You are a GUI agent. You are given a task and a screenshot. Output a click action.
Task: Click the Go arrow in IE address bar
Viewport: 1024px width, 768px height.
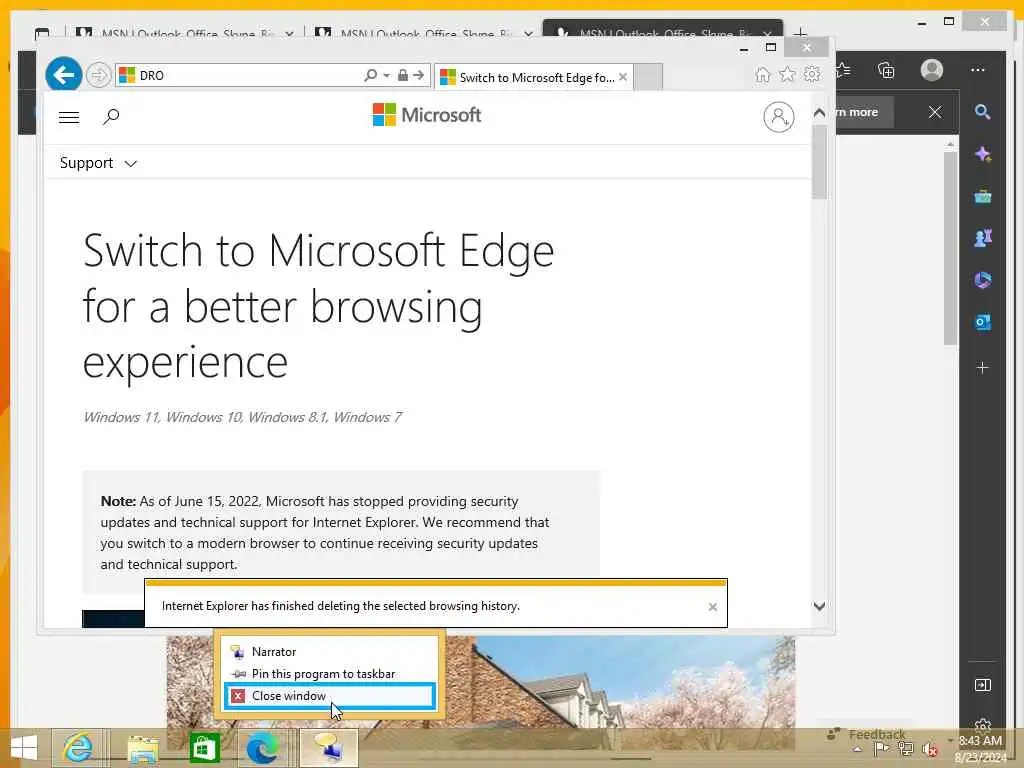pyautogui.click(x=419, y=75)
